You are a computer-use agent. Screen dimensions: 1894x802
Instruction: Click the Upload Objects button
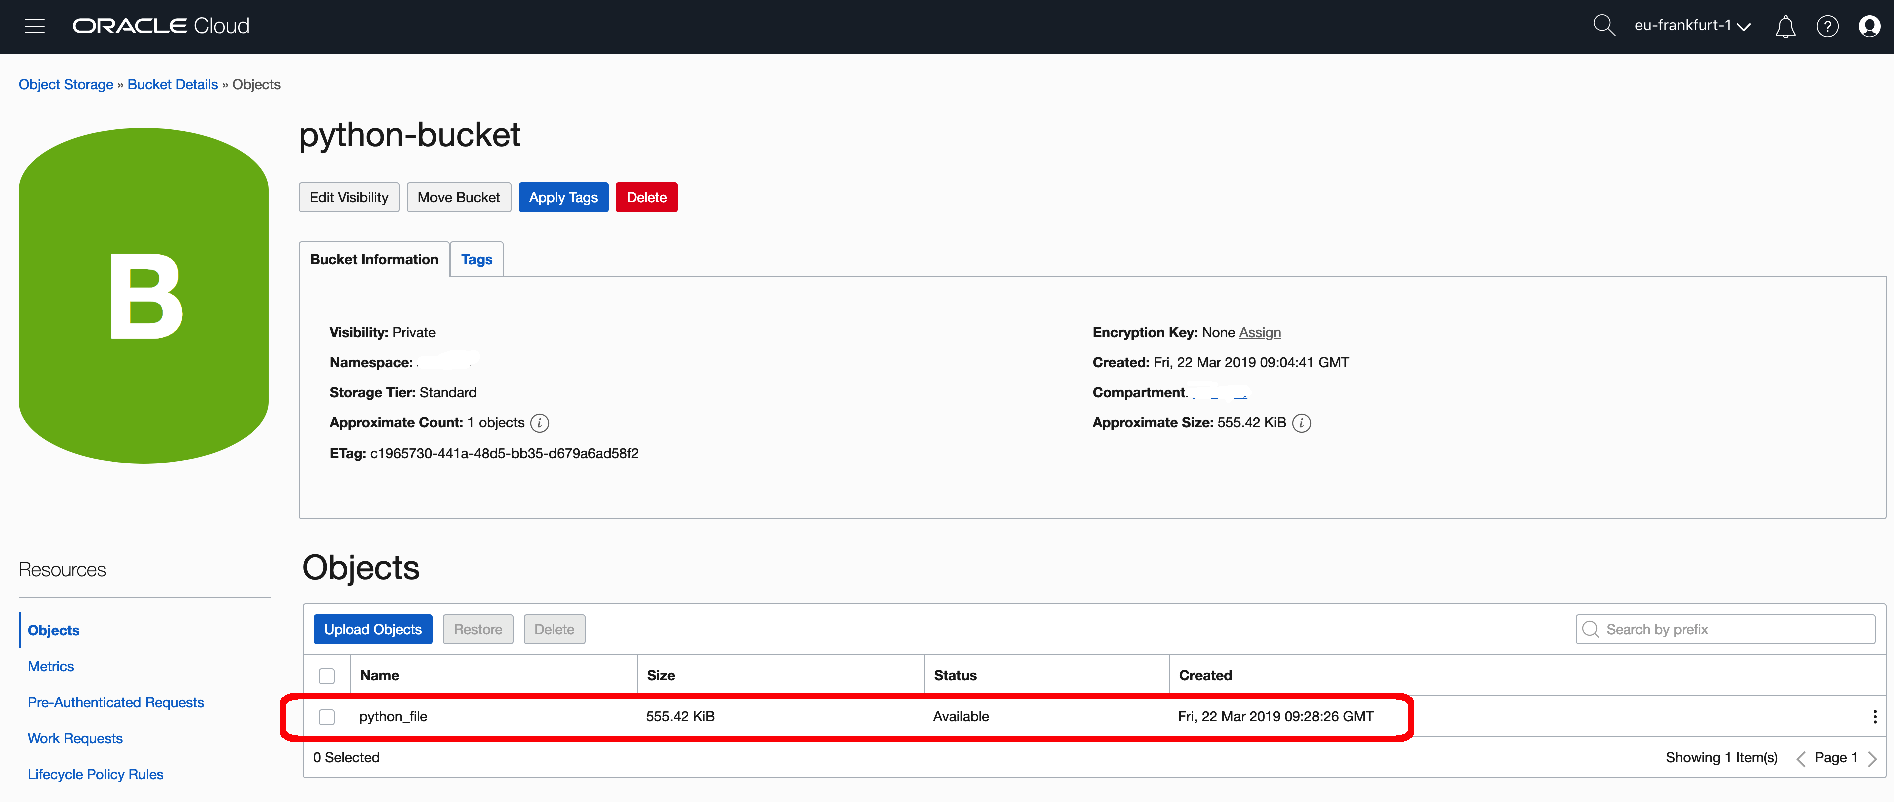click(x=373, y=630)
